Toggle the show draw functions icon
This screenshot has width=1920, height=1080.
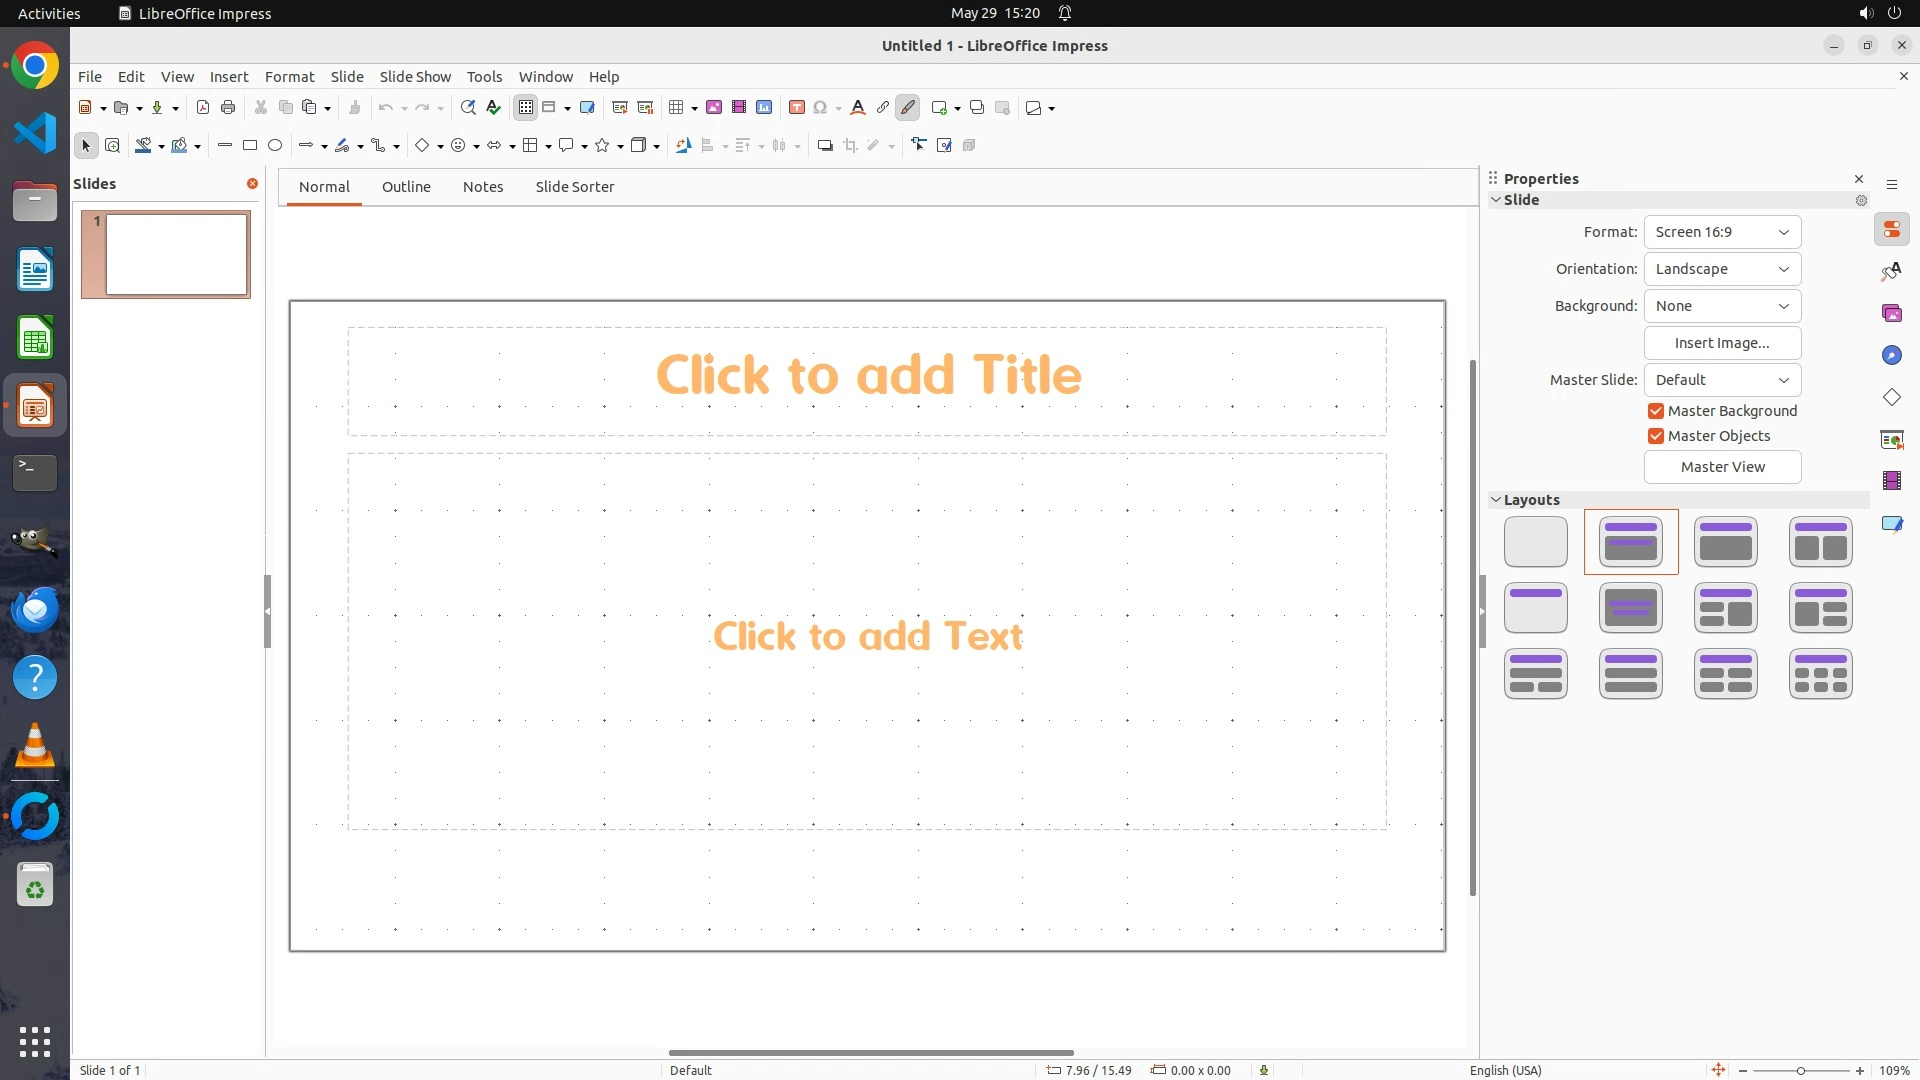point(908,108)
